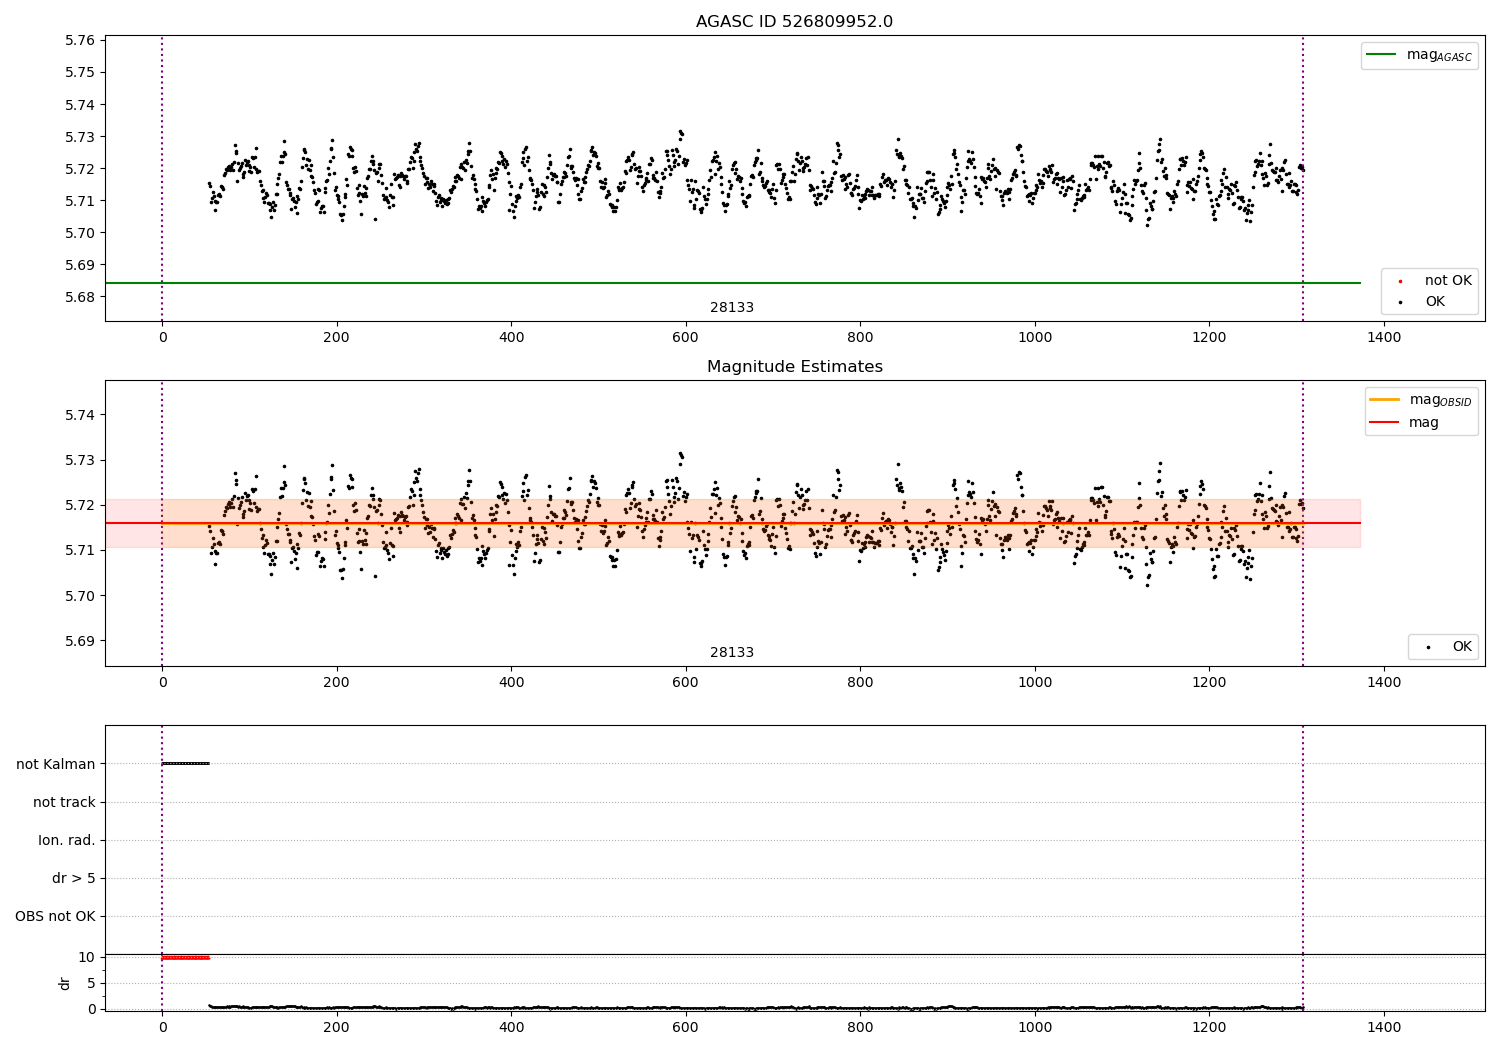Screen dimensions: 1500x1050
Task: Click the rotated "dr" y-axis label
Action: 65,984
